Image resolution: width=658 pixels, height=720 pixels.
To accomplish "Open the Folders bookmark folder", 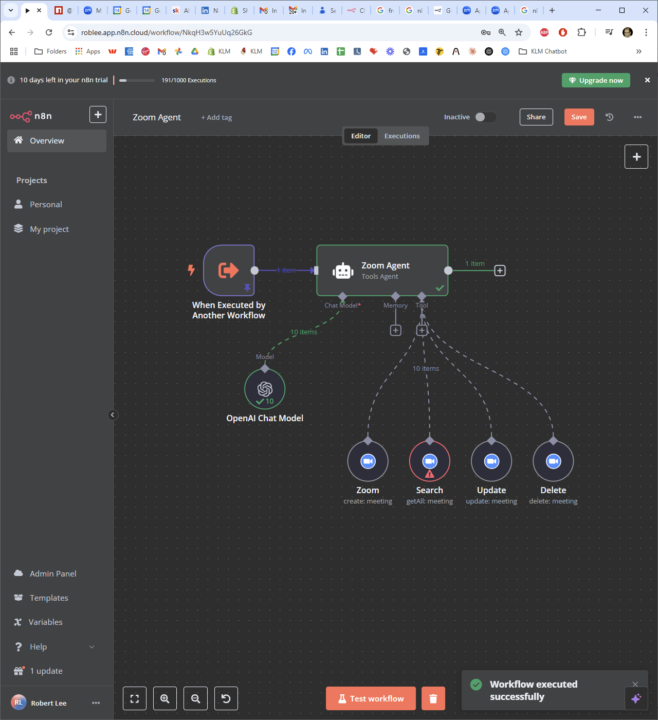I will [51, 51].
